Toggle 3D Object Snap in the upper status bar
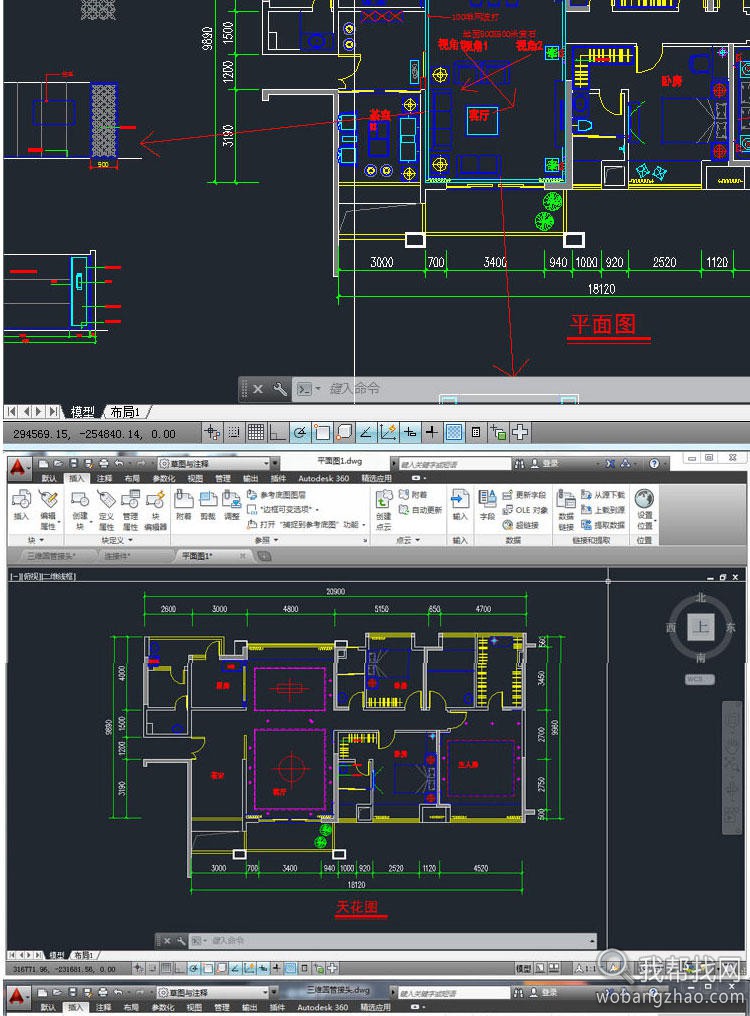The width and height of the screenshot is (750, 1016). coord(344,432)
